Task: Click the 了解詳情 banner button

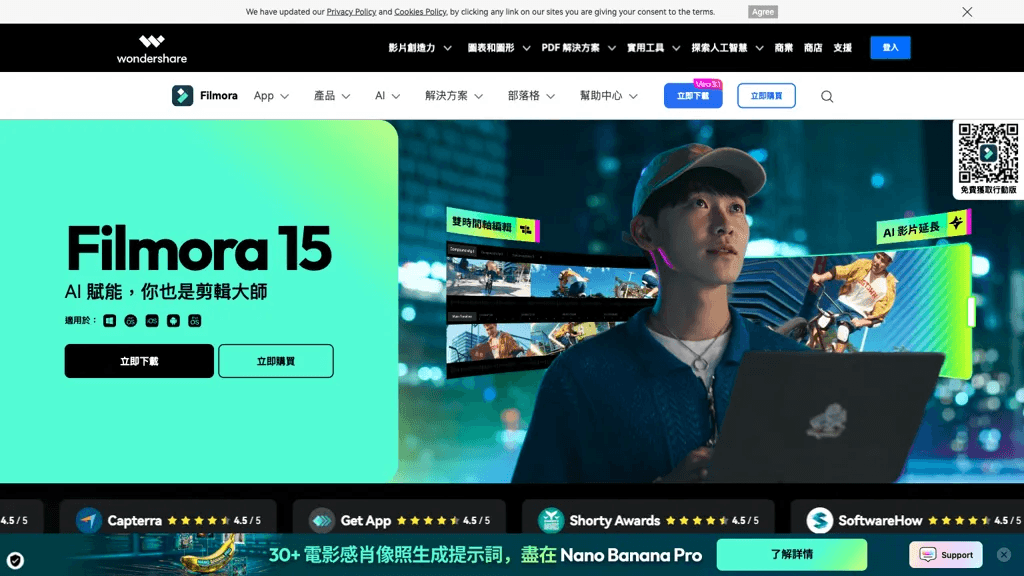Action: click(792, 554)
